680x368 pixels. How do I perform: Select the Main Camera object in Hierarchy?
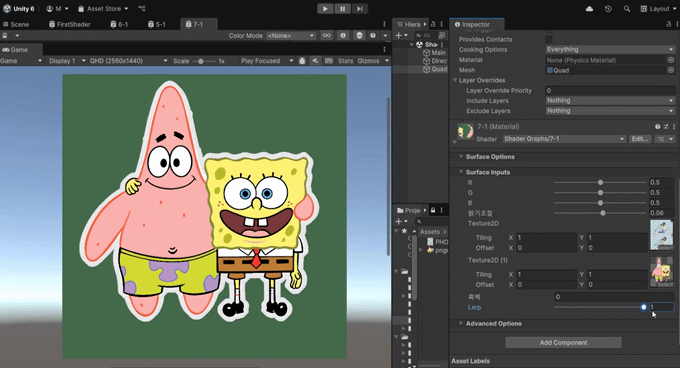coord(435,52)
